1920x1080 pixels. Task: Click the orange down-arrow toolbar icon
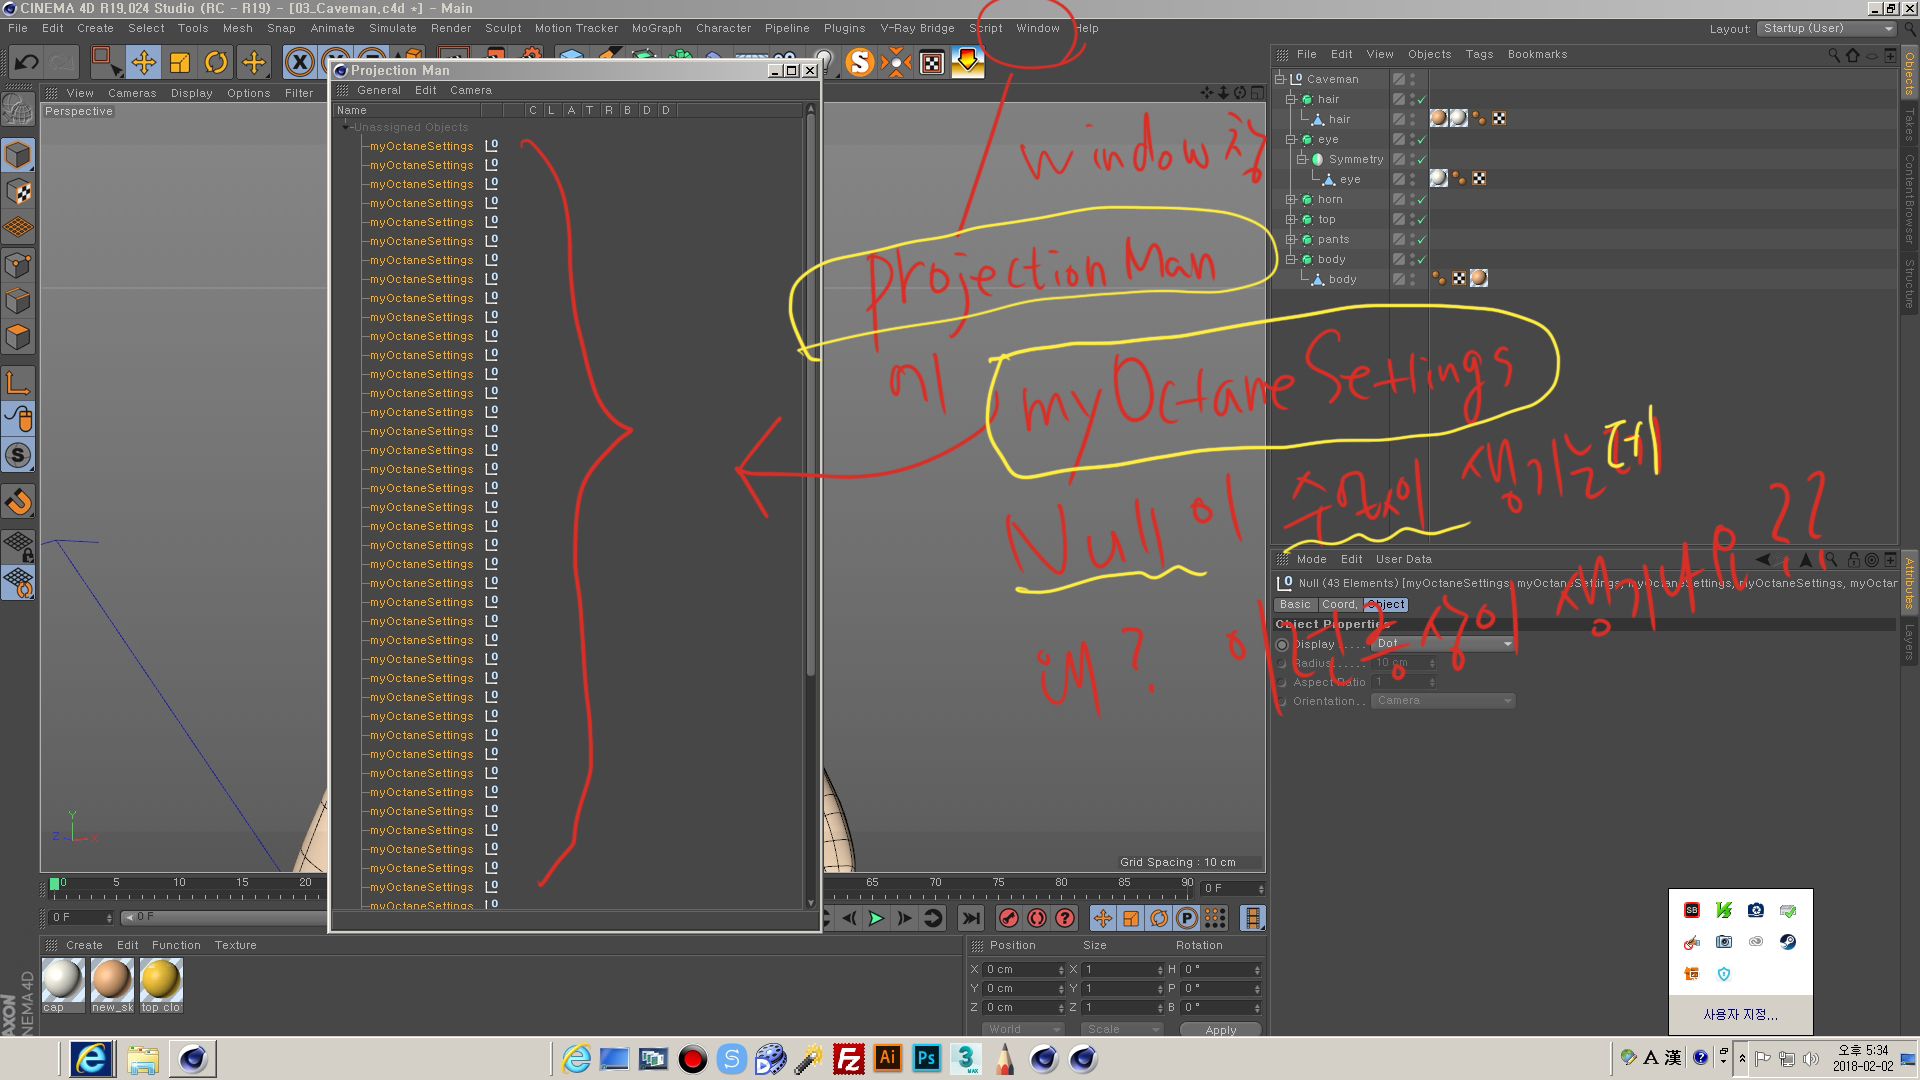click(x=967, y=62)
